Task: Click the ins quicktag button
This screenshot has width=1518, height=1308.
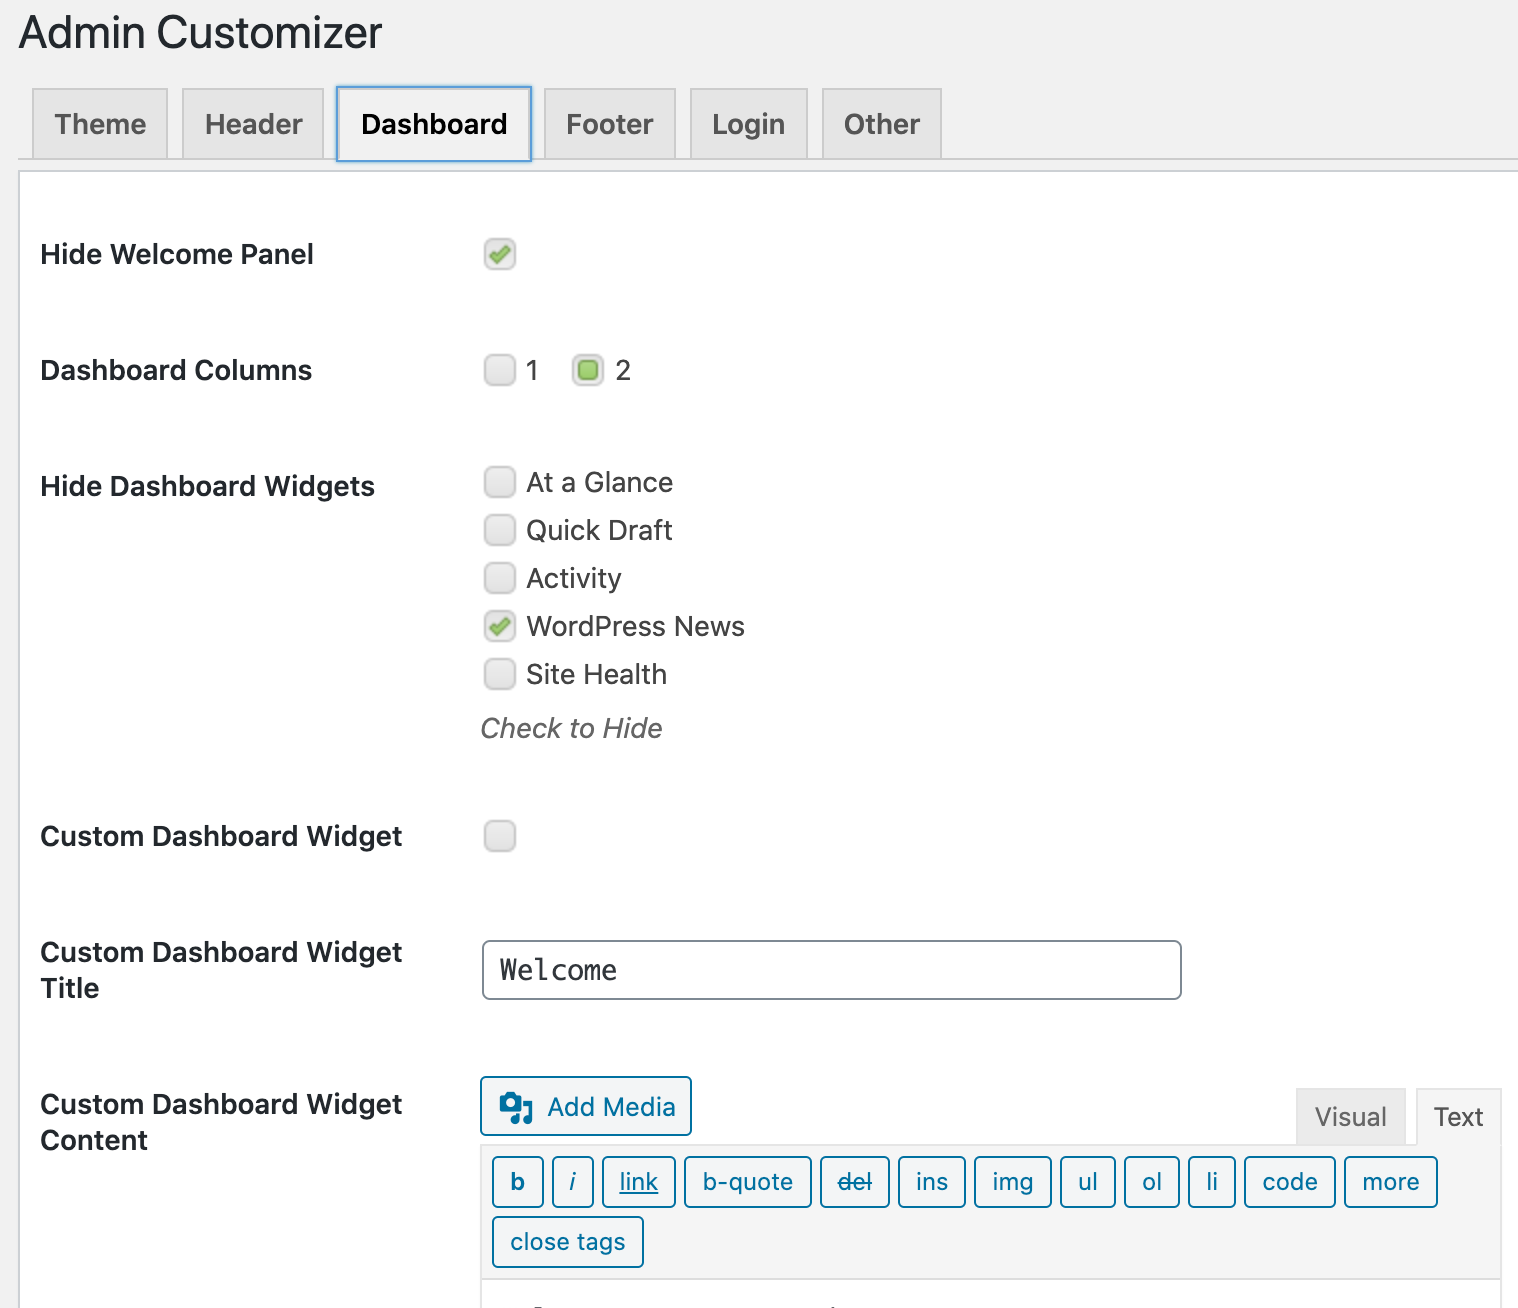Action: (x=932, y=1182)
